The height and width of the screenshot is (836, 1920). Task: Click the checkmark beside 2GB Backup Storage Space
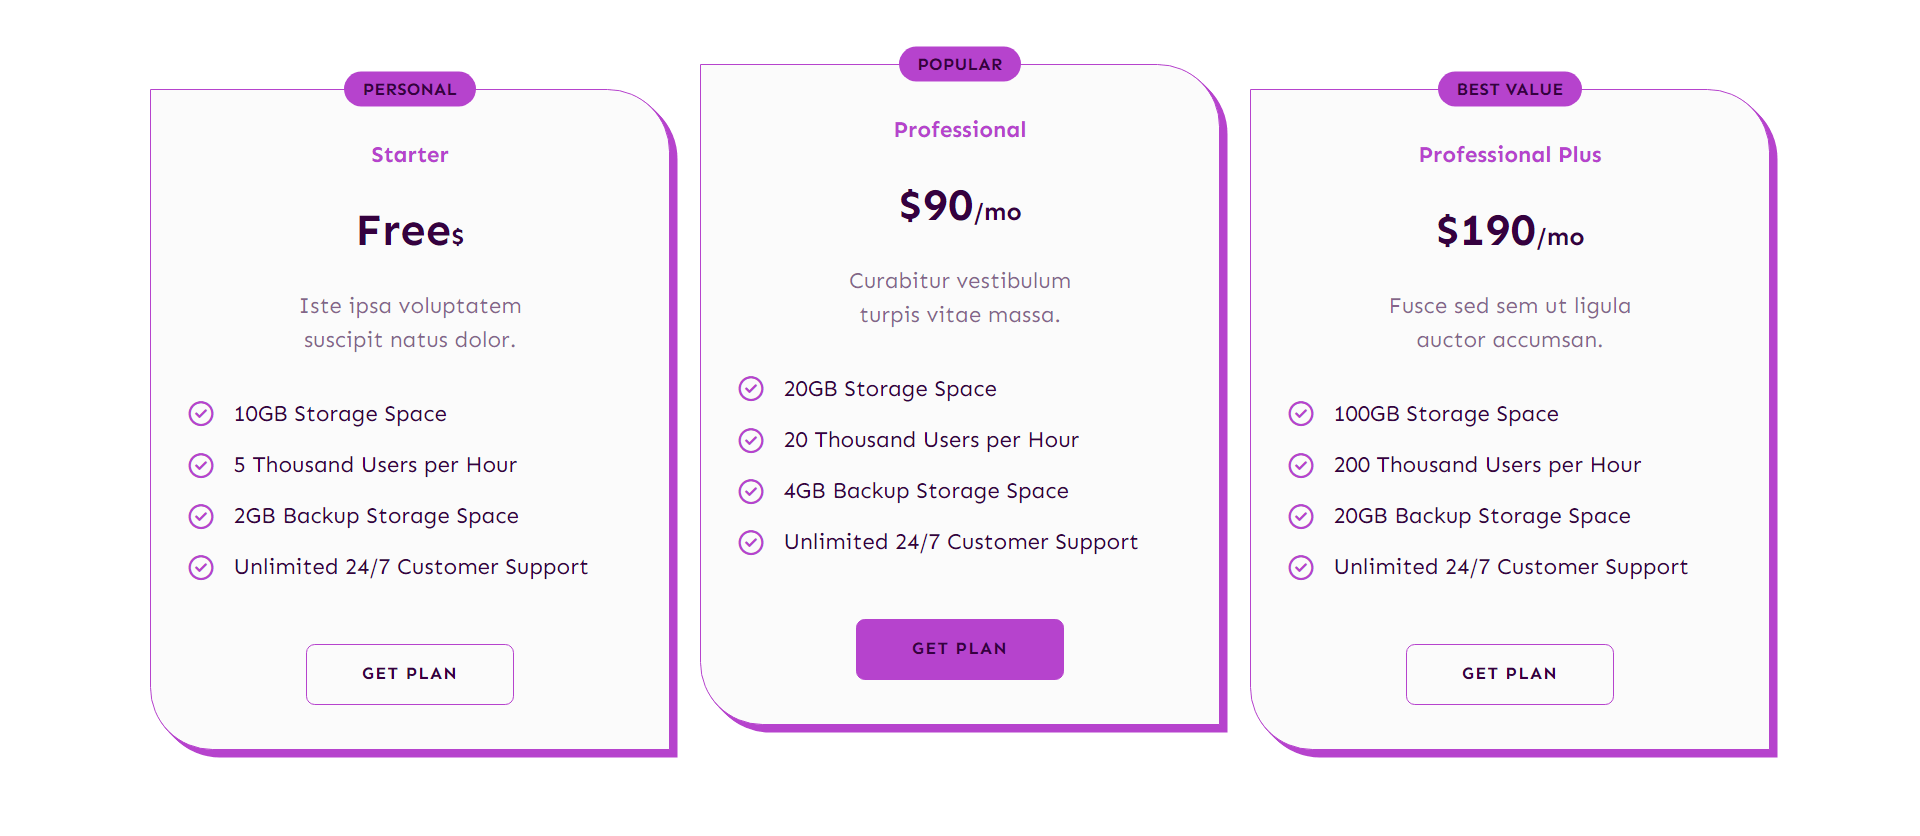click(201, 516)
